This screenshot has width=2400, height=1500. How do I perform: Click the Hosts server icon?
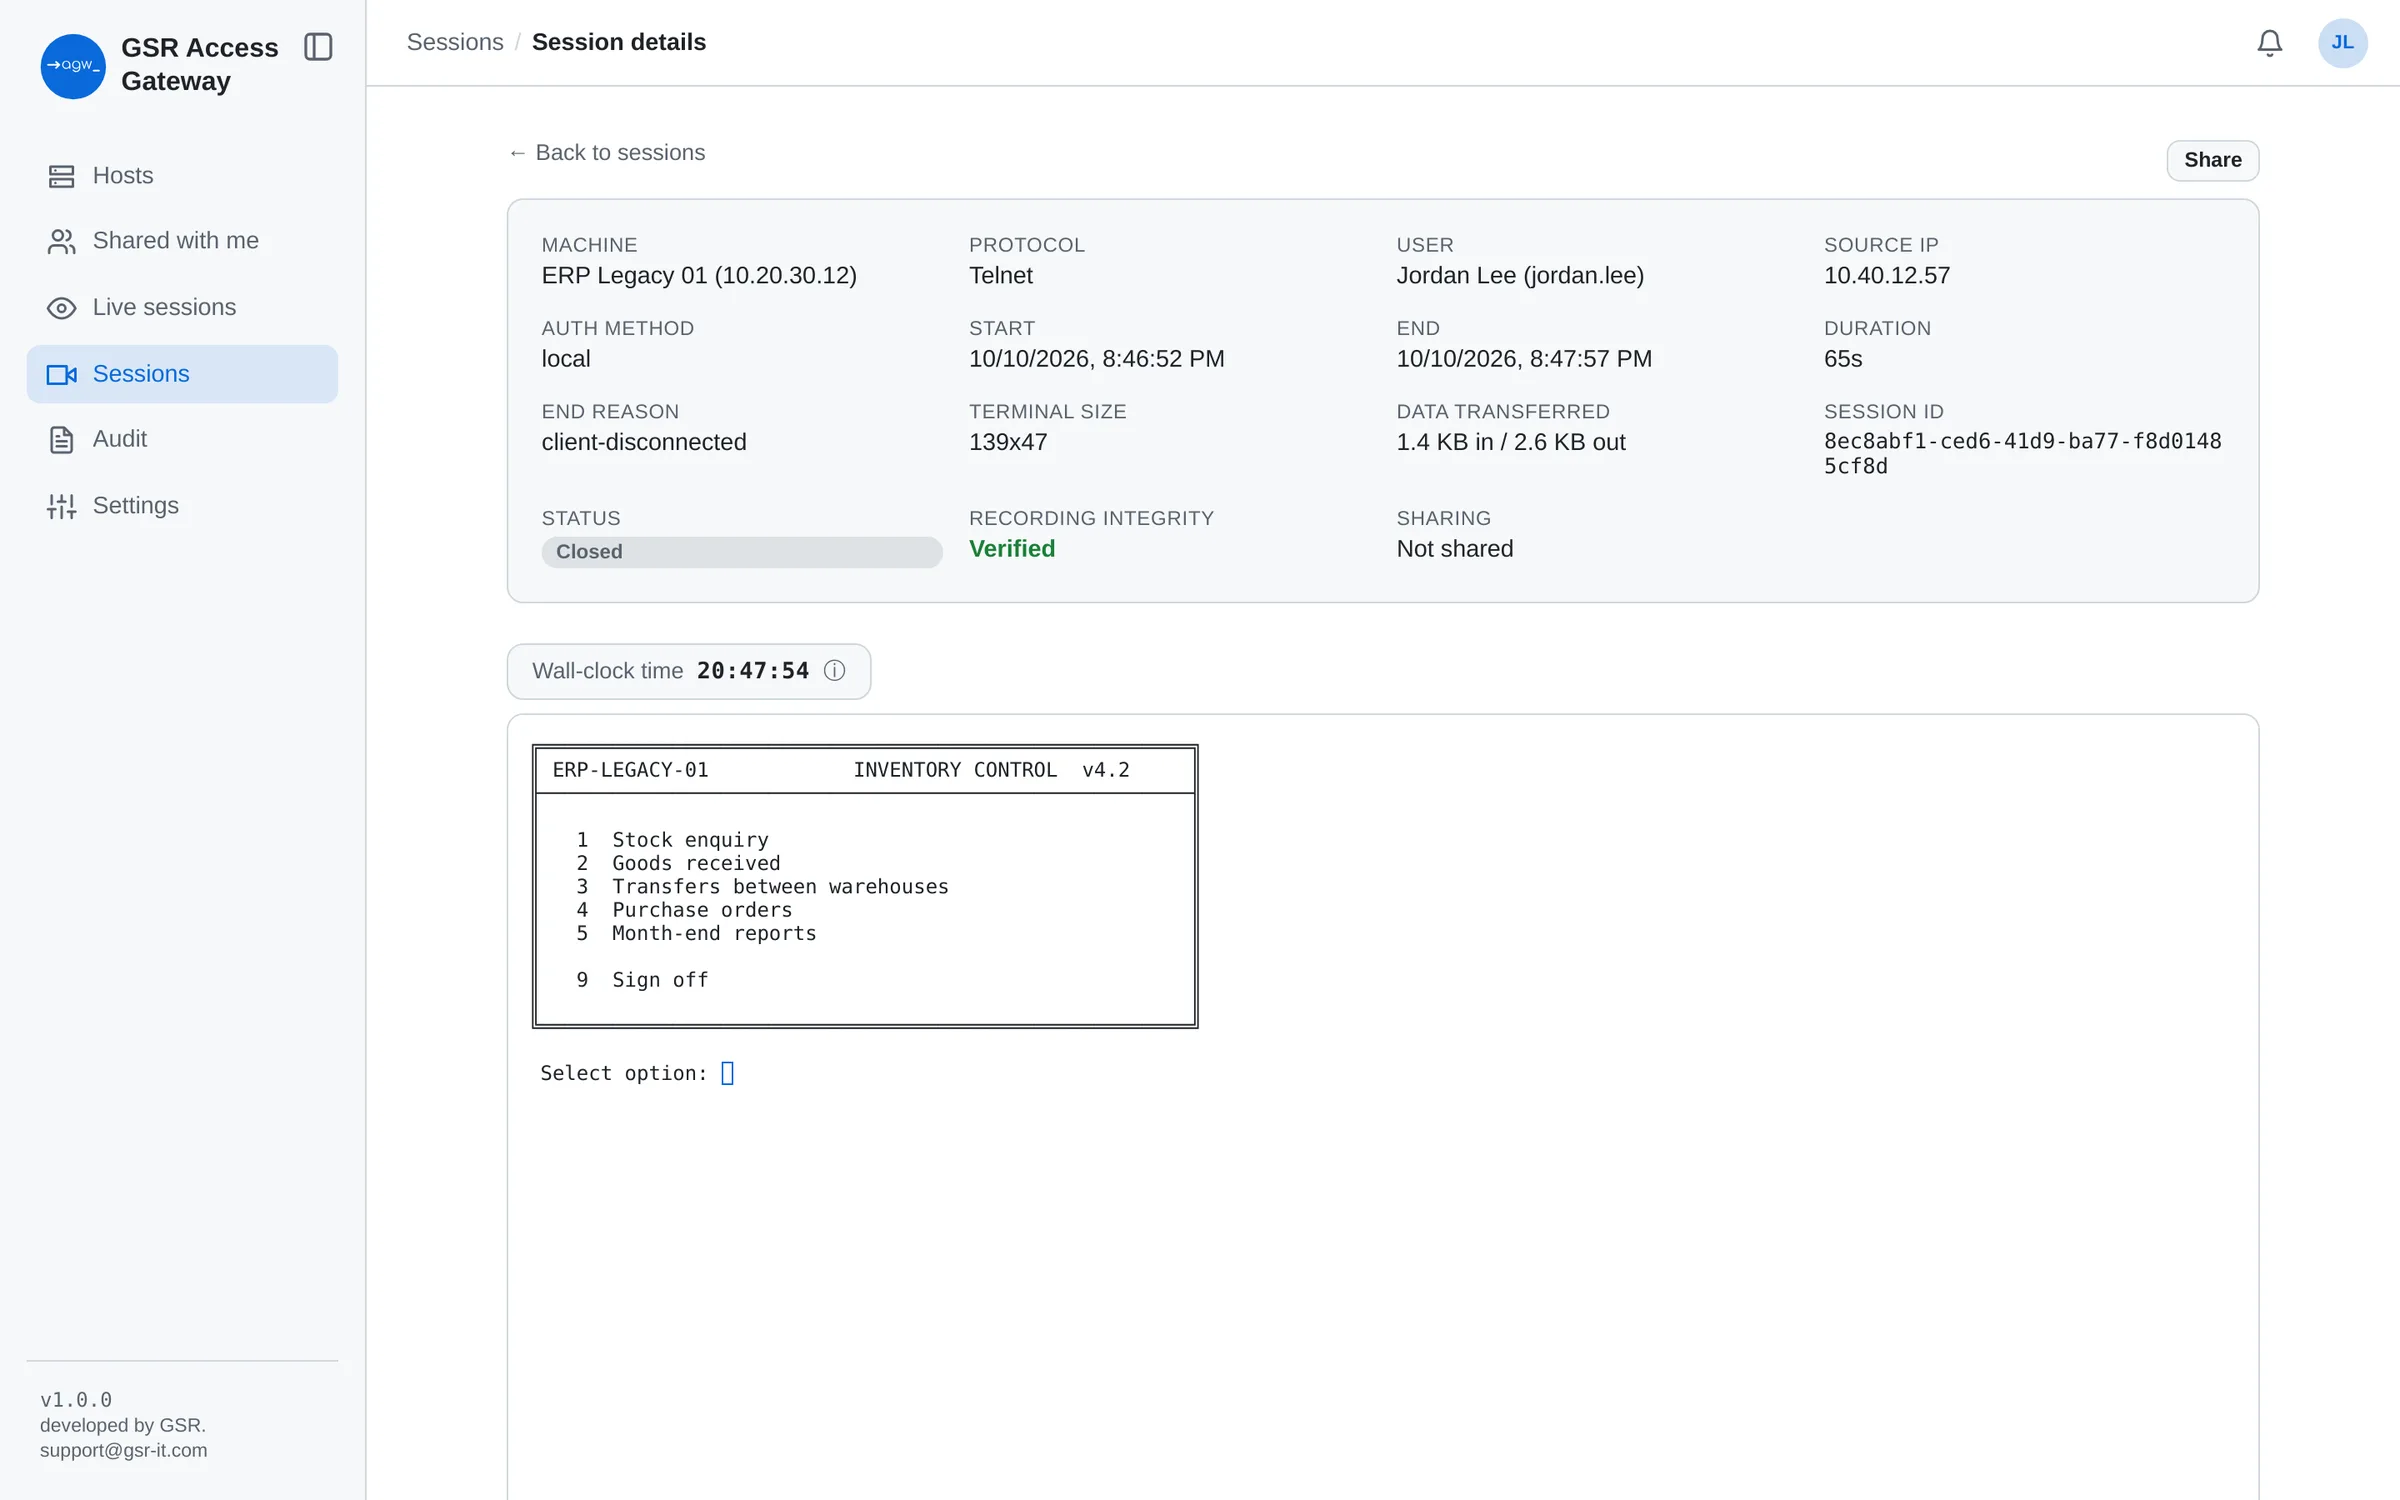(61, 176)
